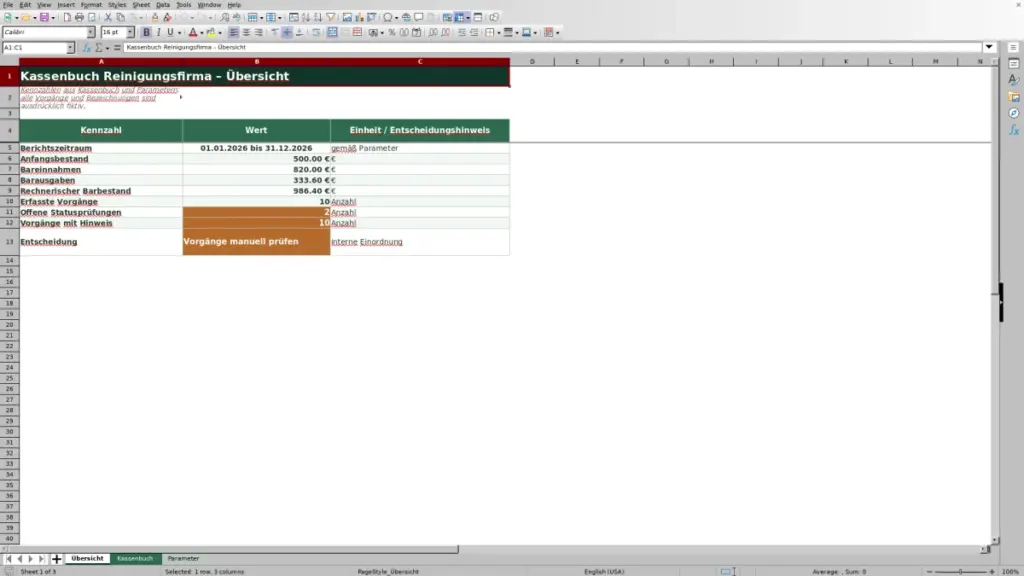Open sidebar Gallery panel icon
1024x576 pixels.
click(1014, 97)
